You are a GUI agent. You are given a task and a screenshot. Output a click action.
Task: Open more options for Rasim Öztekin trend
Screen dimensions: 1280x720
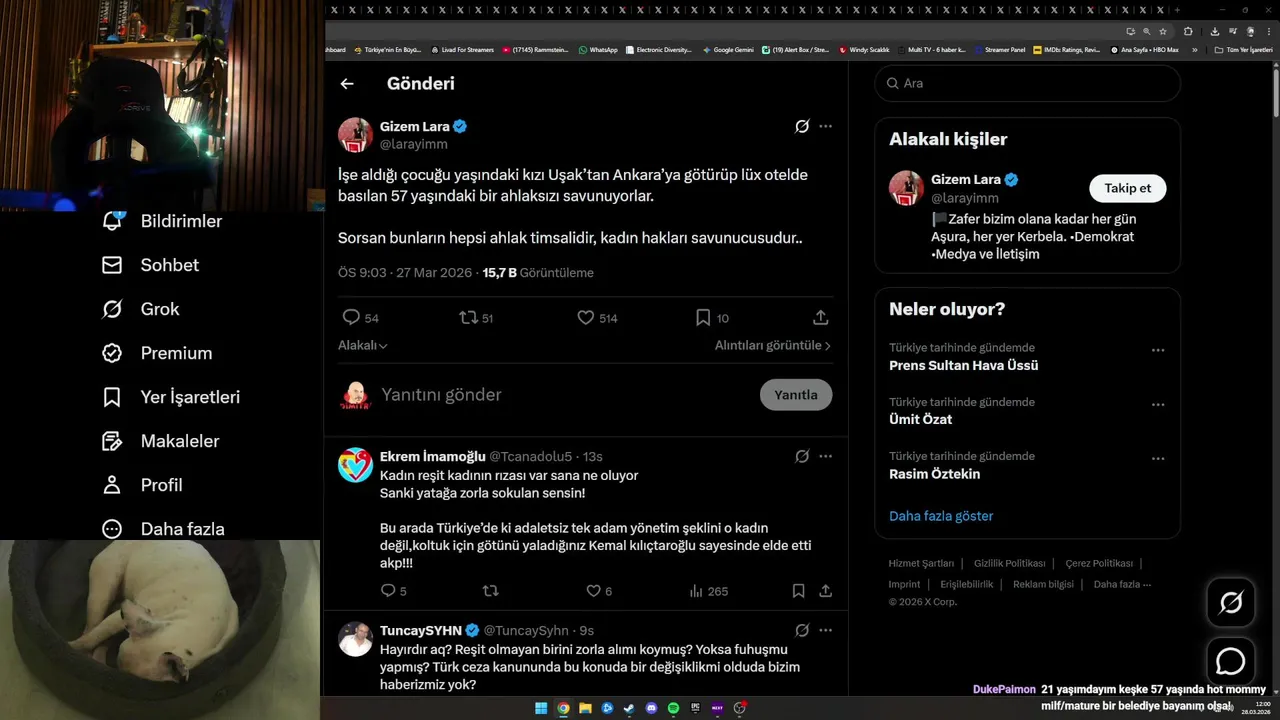click(x=1158, y=459)
